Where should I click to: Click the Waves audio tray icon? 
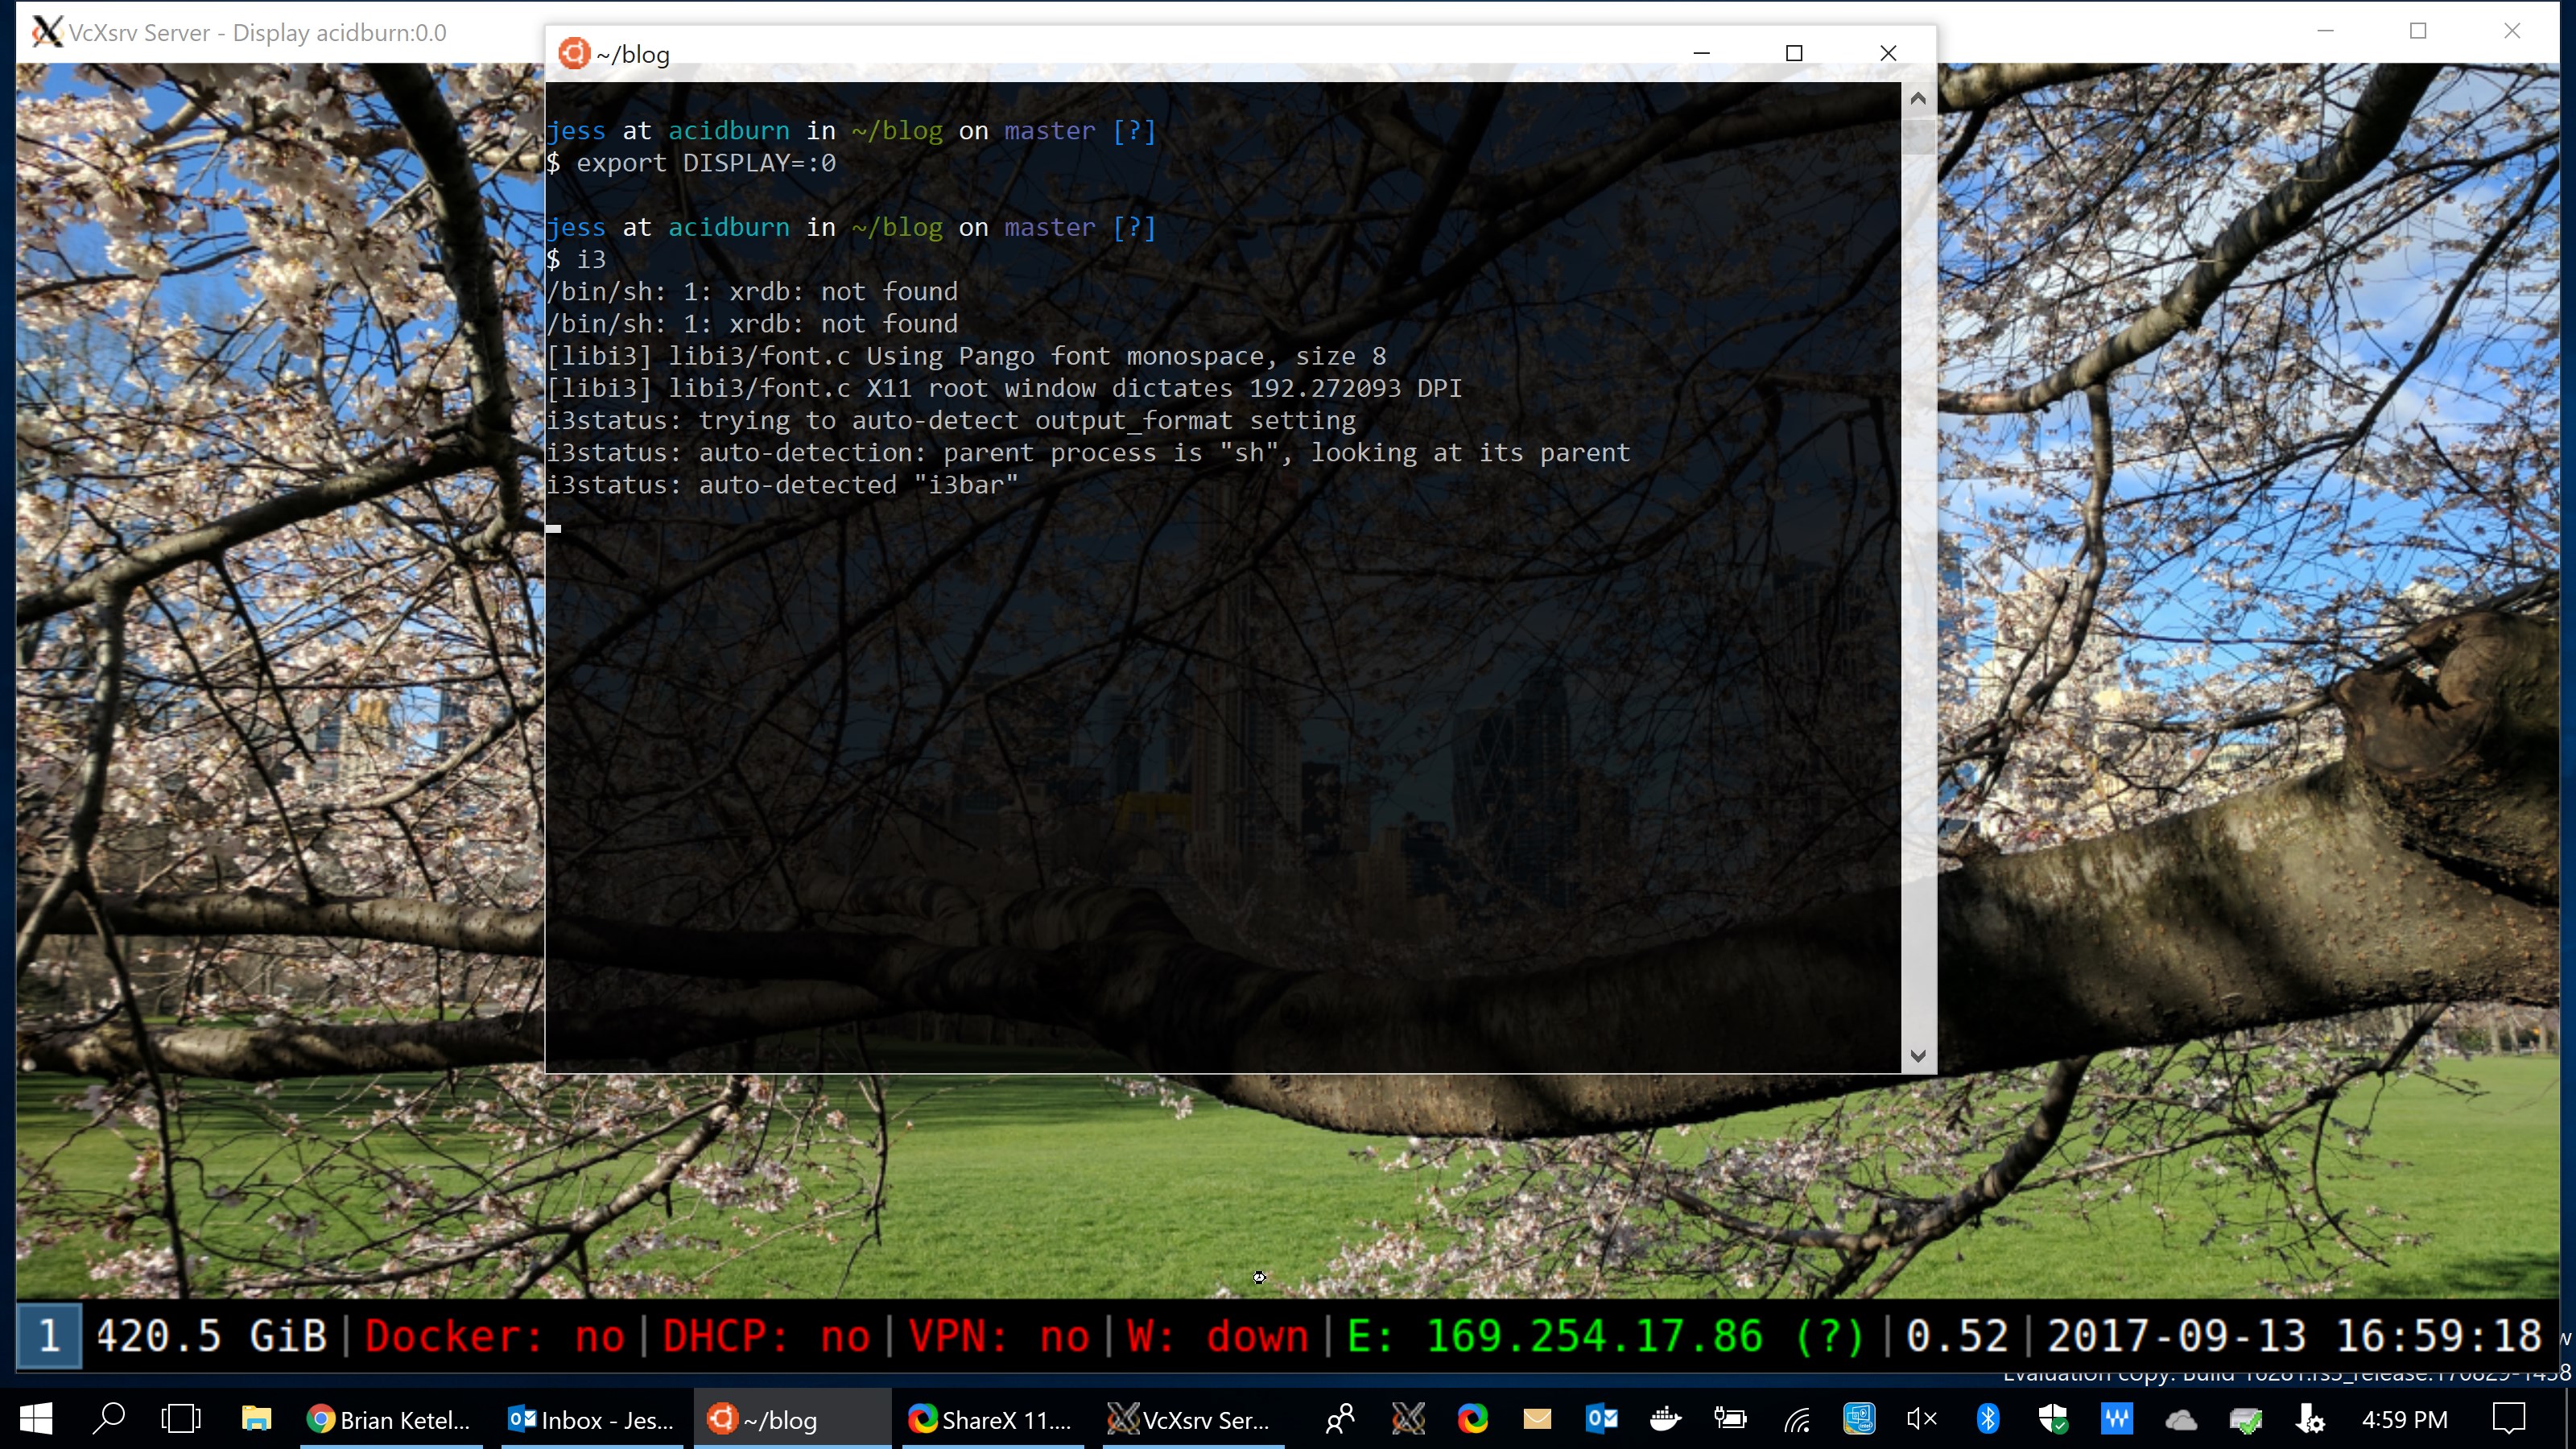pos(2117,1418)
